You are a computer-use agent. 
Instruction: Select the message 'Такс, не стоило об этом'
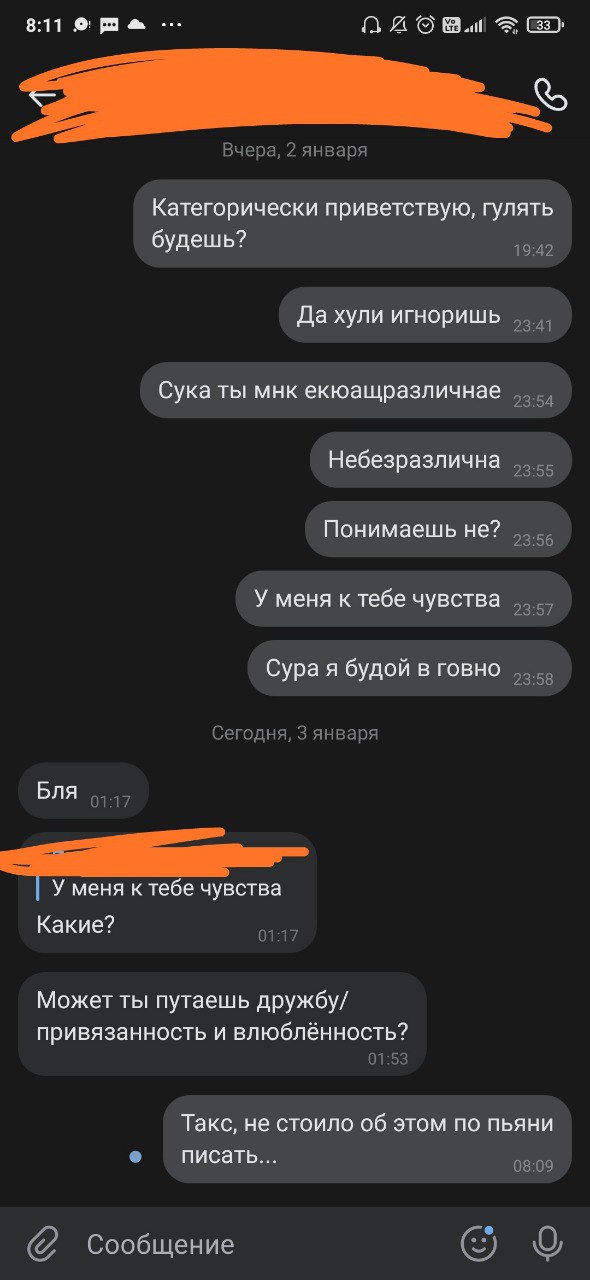point(367,1139)
